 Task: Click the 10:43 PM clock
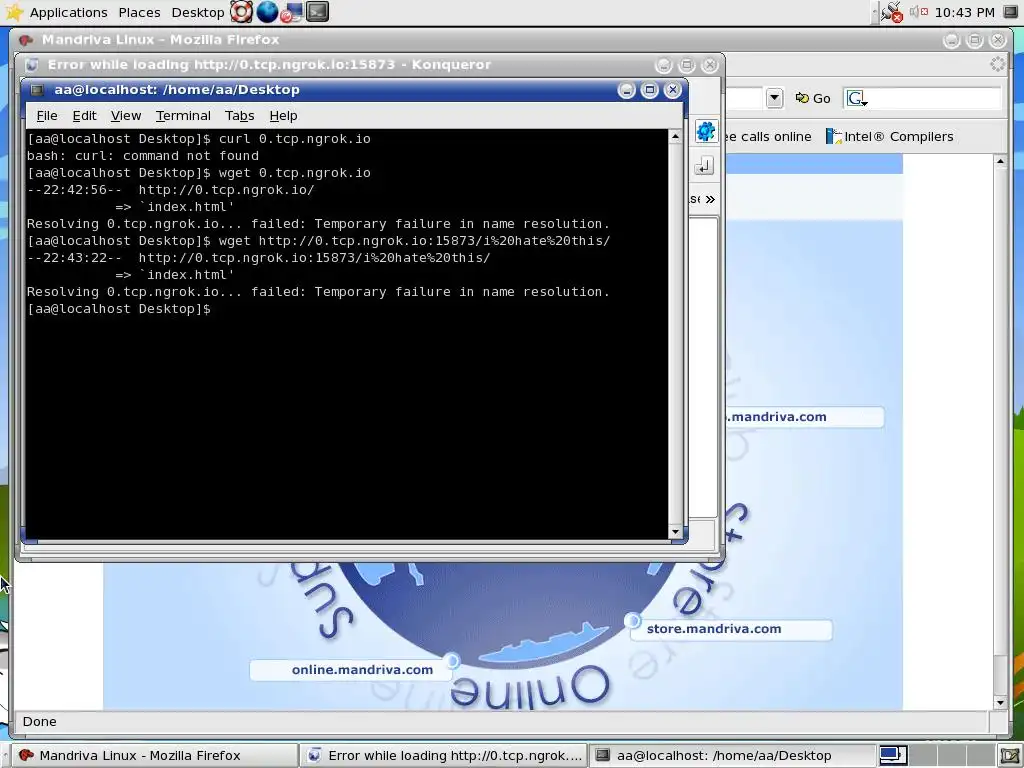coord(965,12)
